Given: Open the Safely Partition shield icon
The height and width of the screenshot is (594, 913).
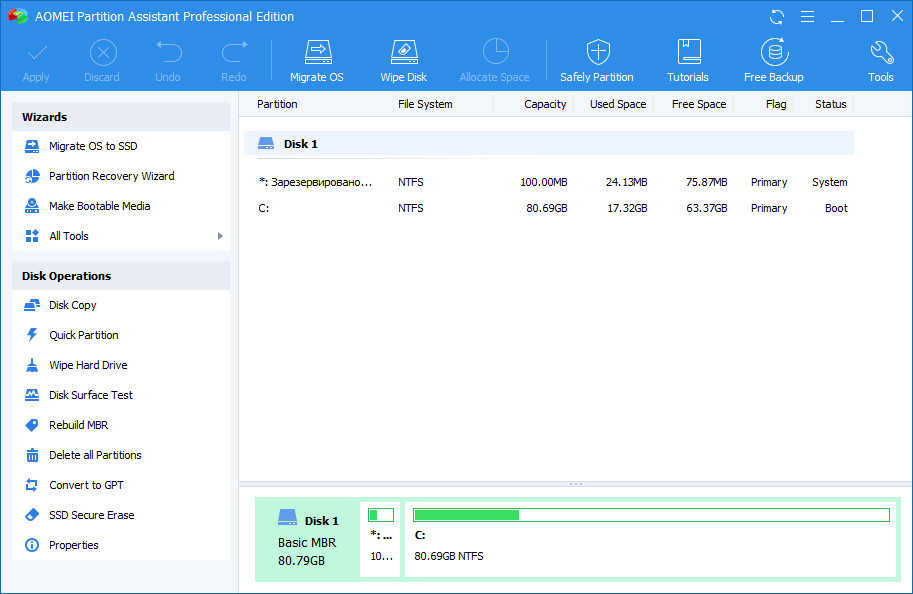Looking at the screenshot, I should (598, 52).
